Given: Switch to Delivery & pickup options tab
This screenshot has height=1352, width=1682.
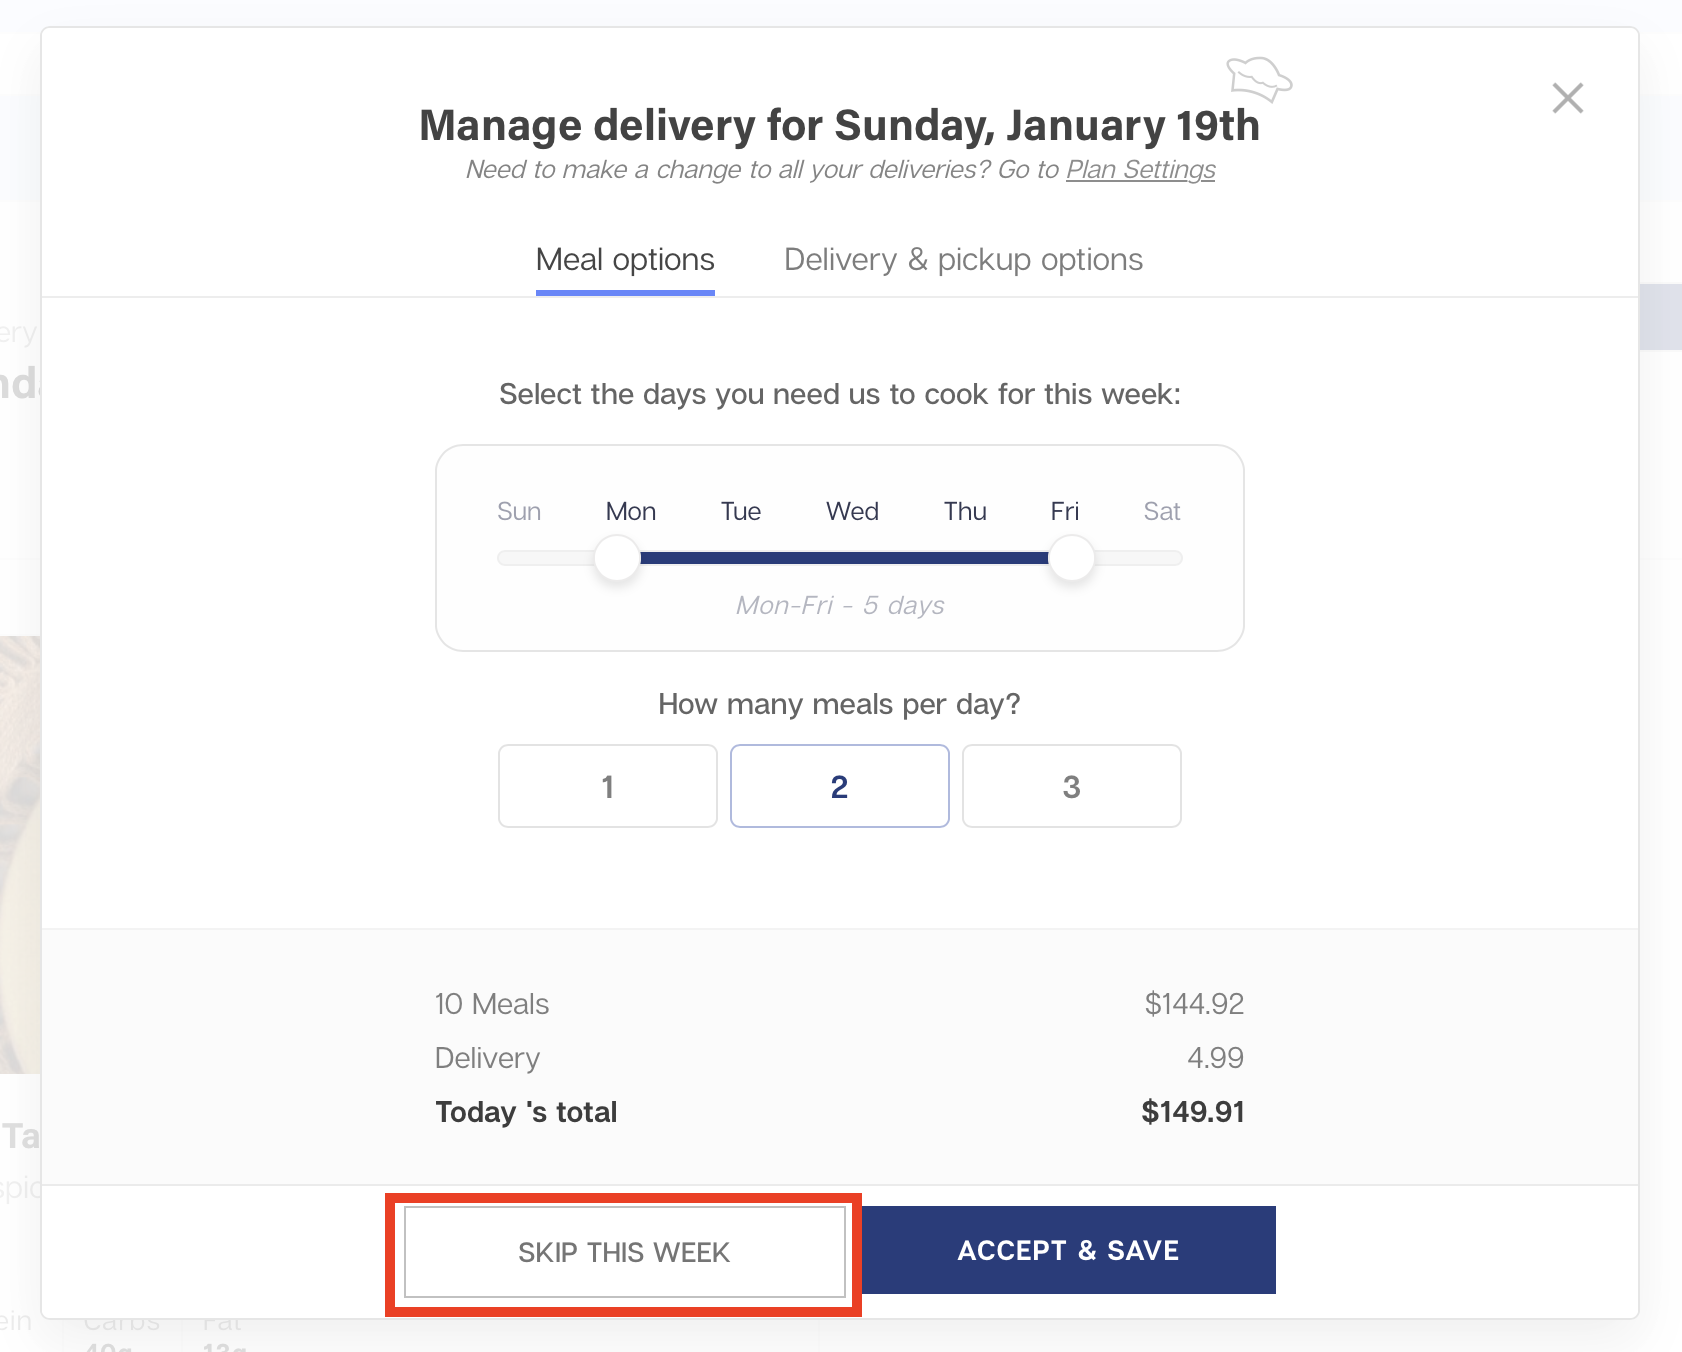Looking at the screenshot, I should point(963,260).
